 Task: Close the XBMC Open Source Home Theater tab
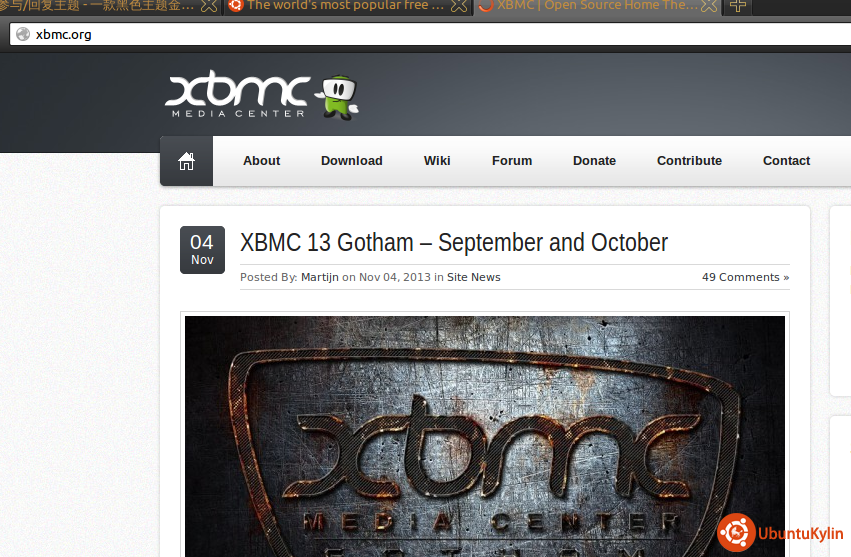(x=709, y=6)
